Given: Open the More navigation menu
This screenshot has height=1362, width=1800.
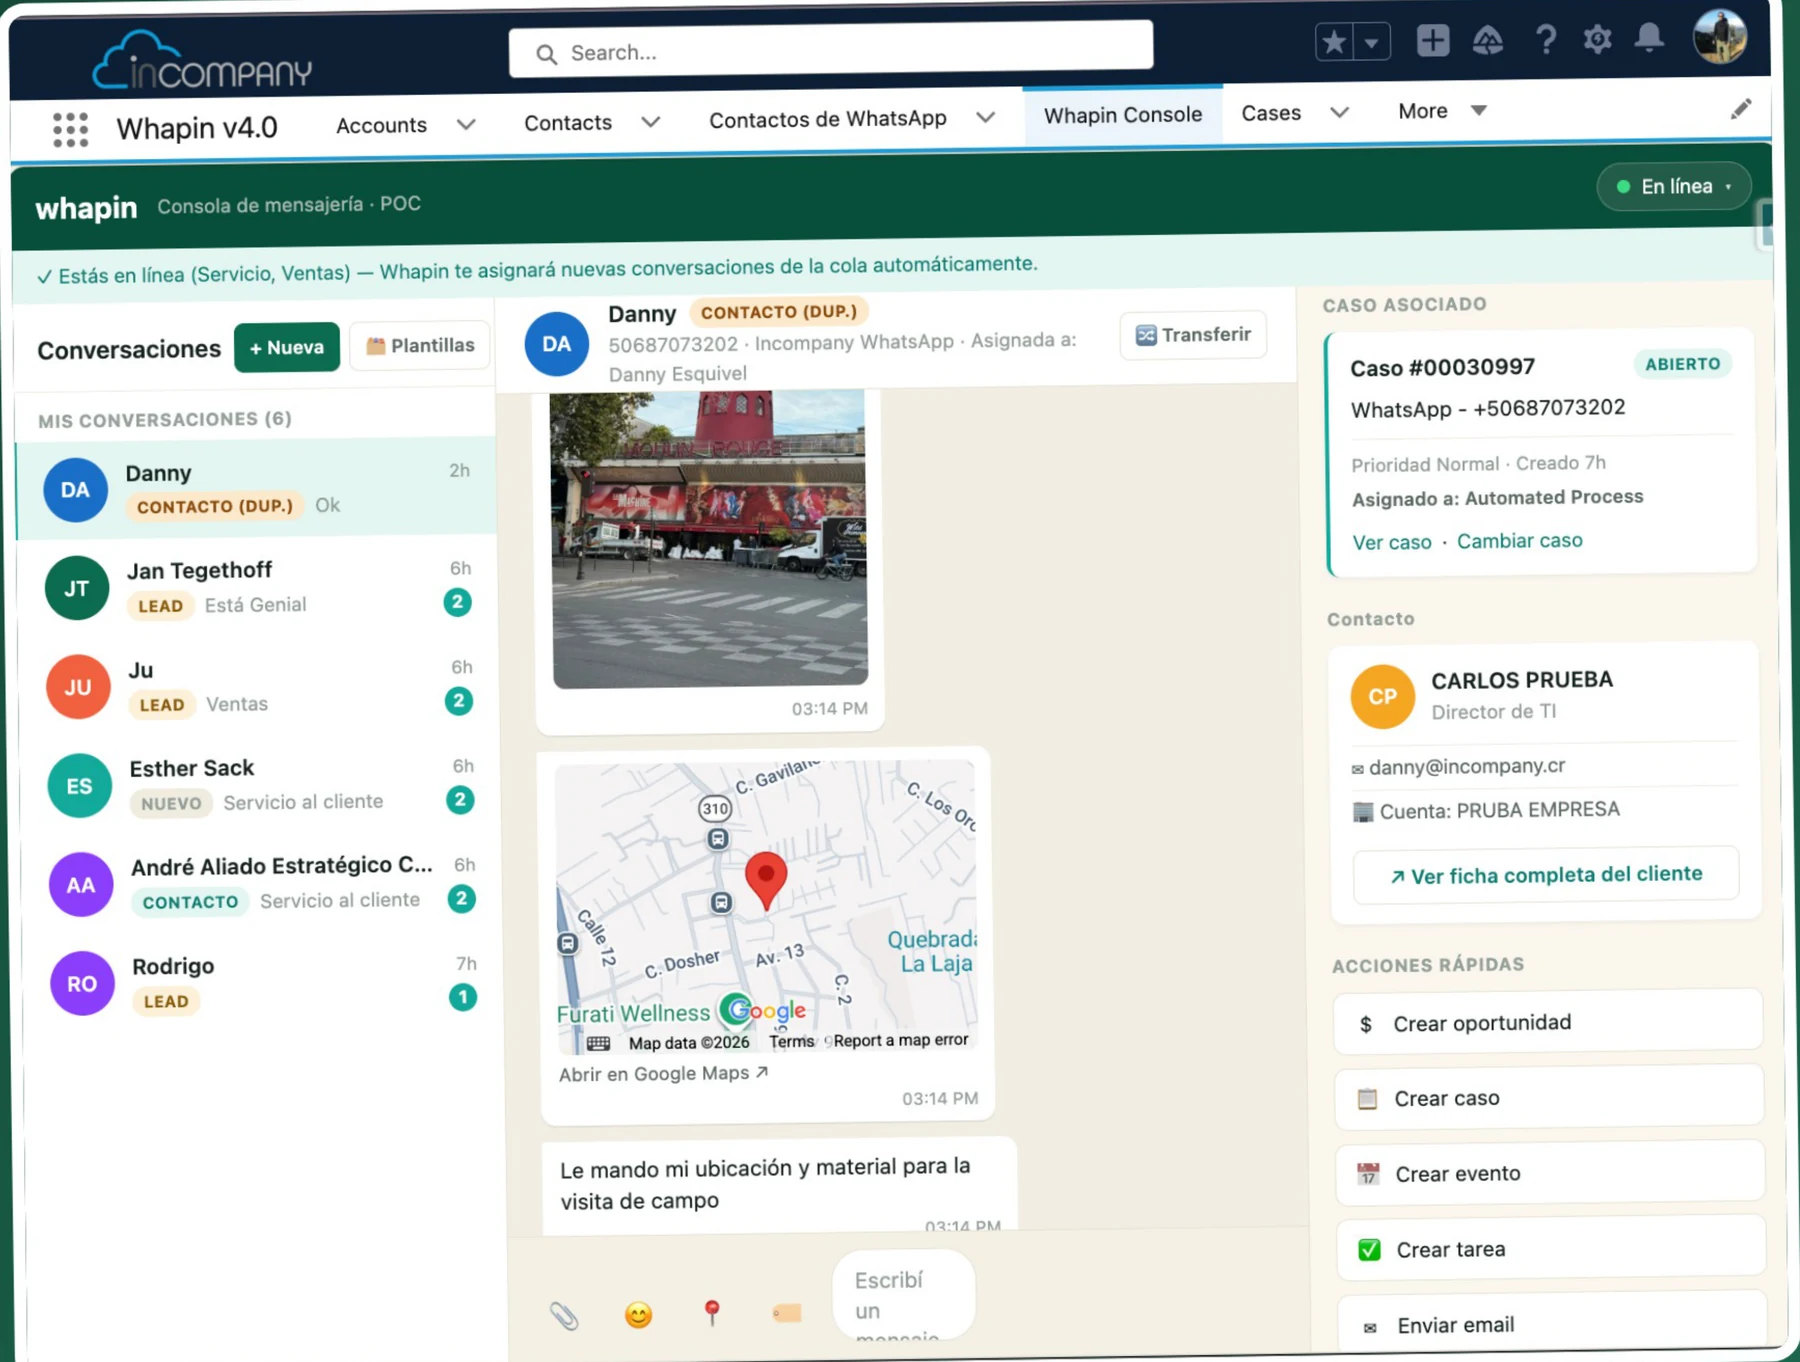Looking at the screenshot, I should coord(1441,111).
